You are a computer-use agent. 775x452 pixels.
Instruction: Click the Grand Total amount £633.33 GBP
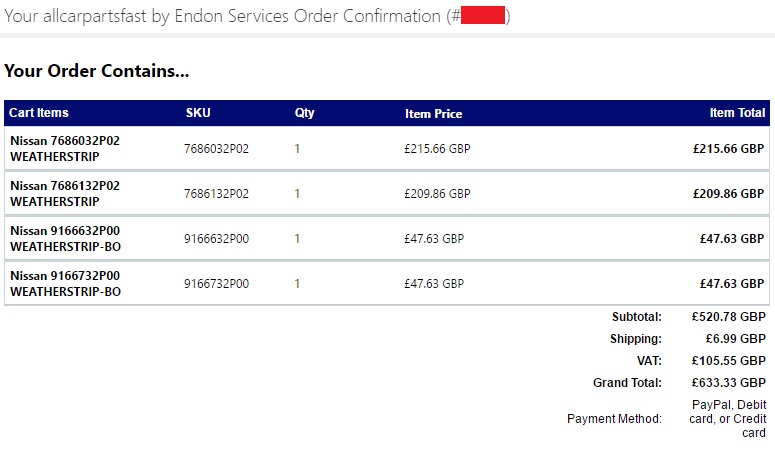click(x=728, y=383)
